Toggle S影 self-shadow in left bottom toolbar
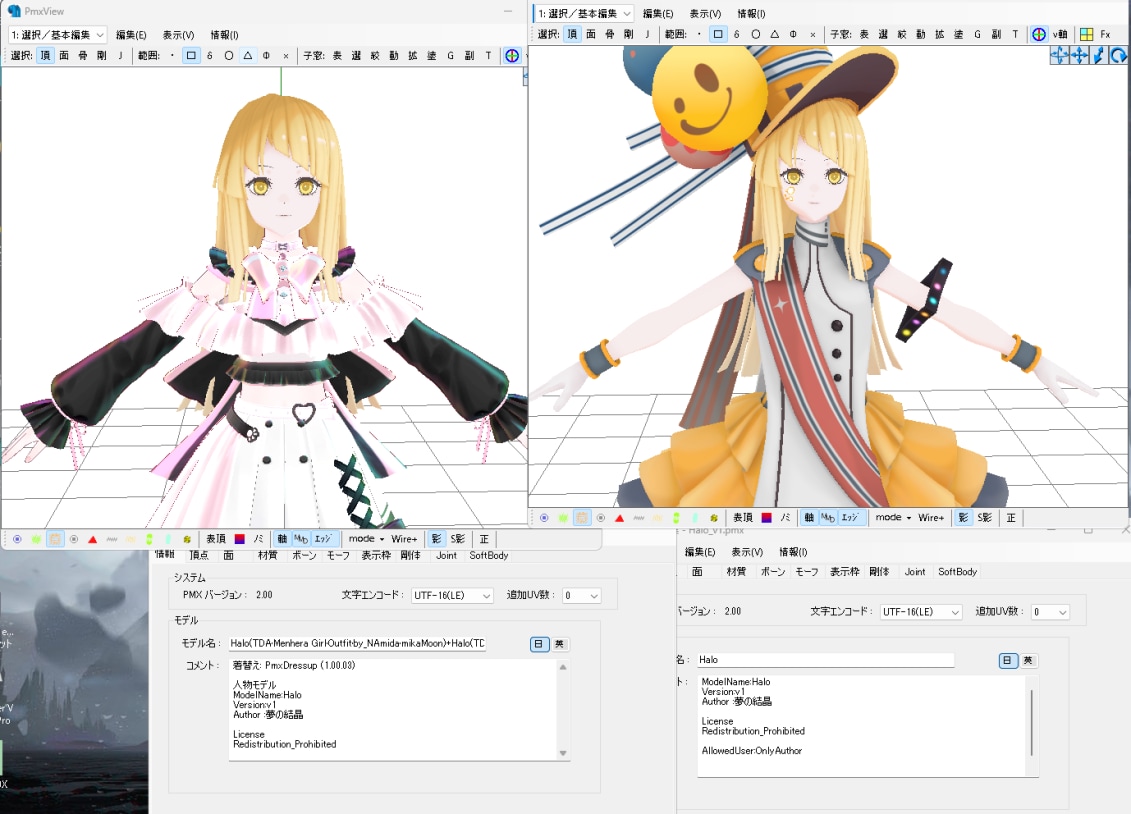The width and height of the screenshot is (1131, 814). click(457, 539)
